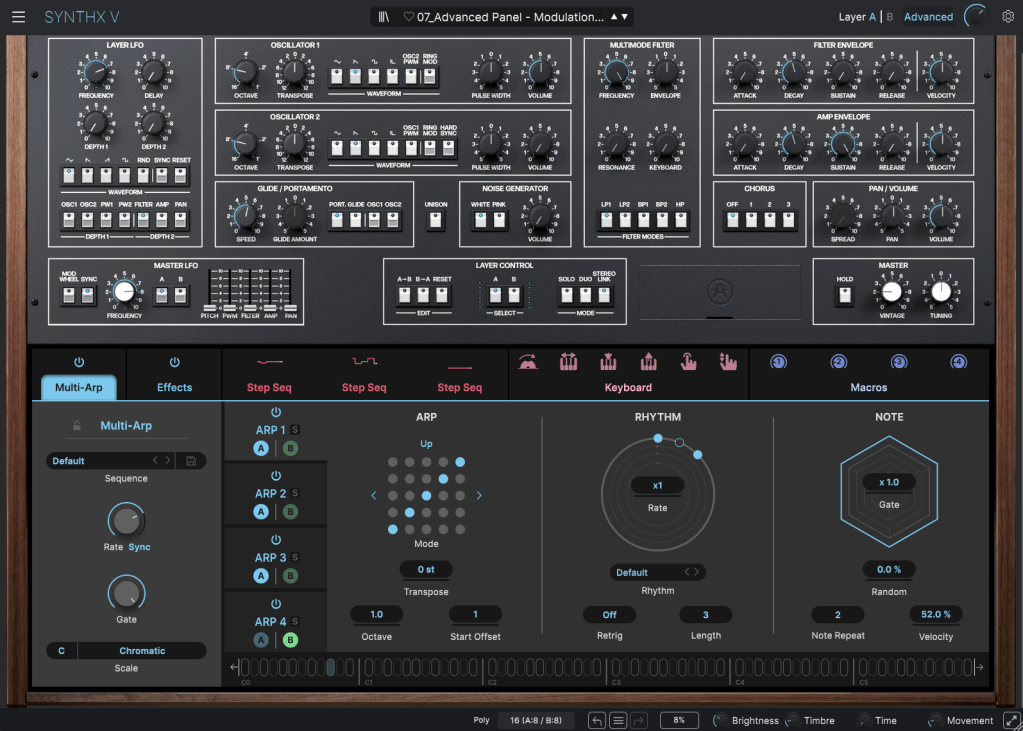Open the preset library browser icon
Viewport: 1023px width, 731px height.
pyautogui.click(x=383, y=17)
